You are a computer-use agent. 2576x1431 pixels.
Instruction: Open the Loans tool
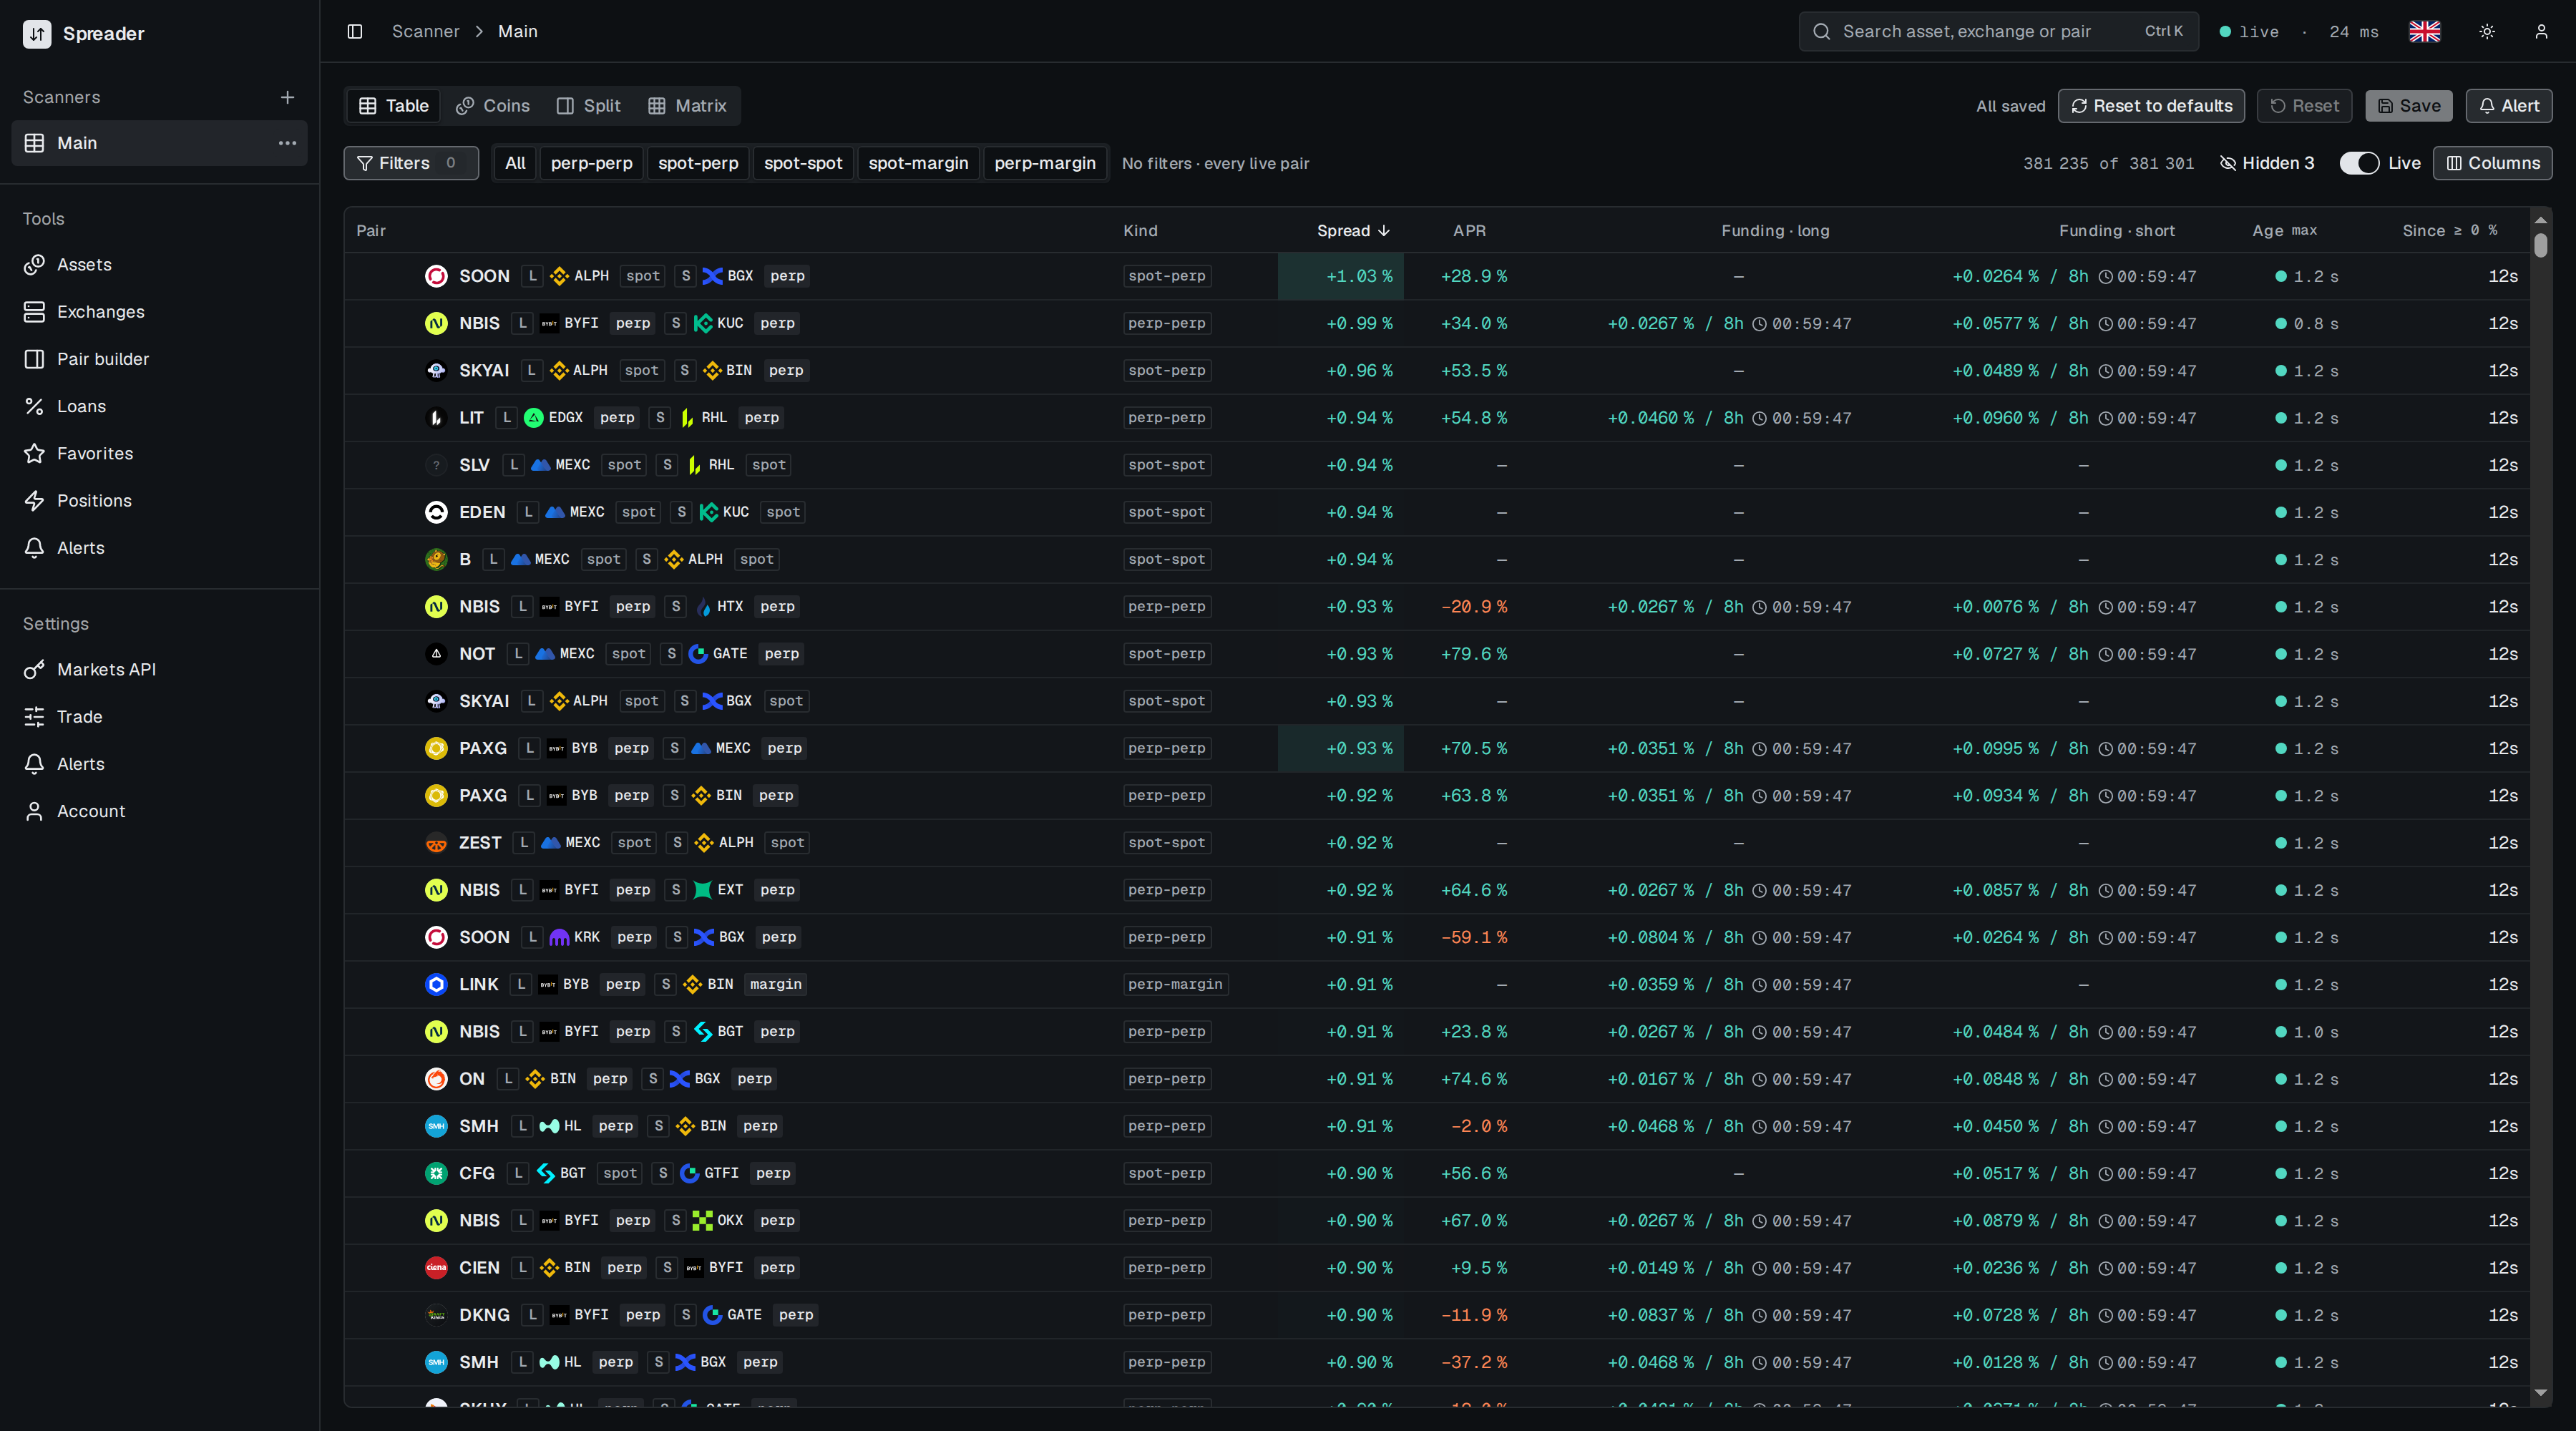(160, 406)
